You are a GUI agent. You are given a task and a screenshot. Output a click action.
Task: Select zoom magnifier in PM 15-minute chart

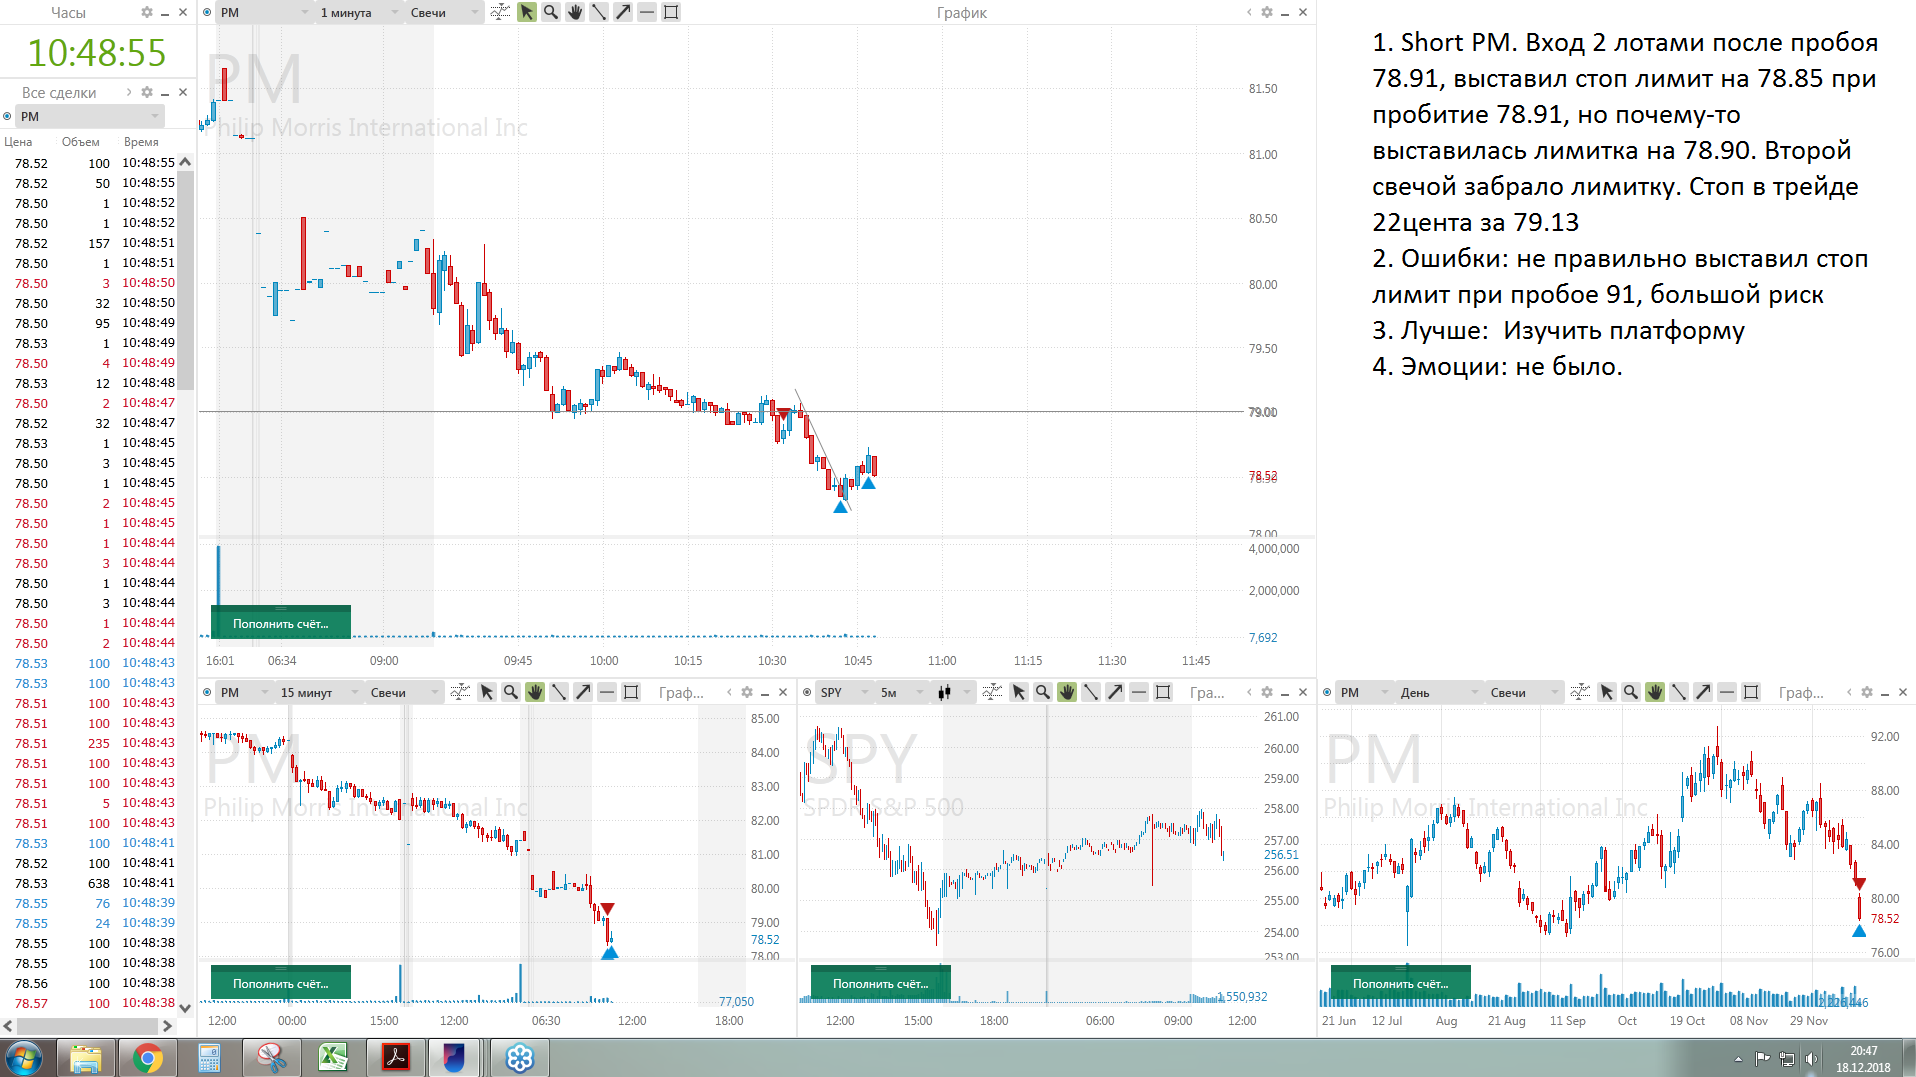pyautogui.click(x=511, y=692)
